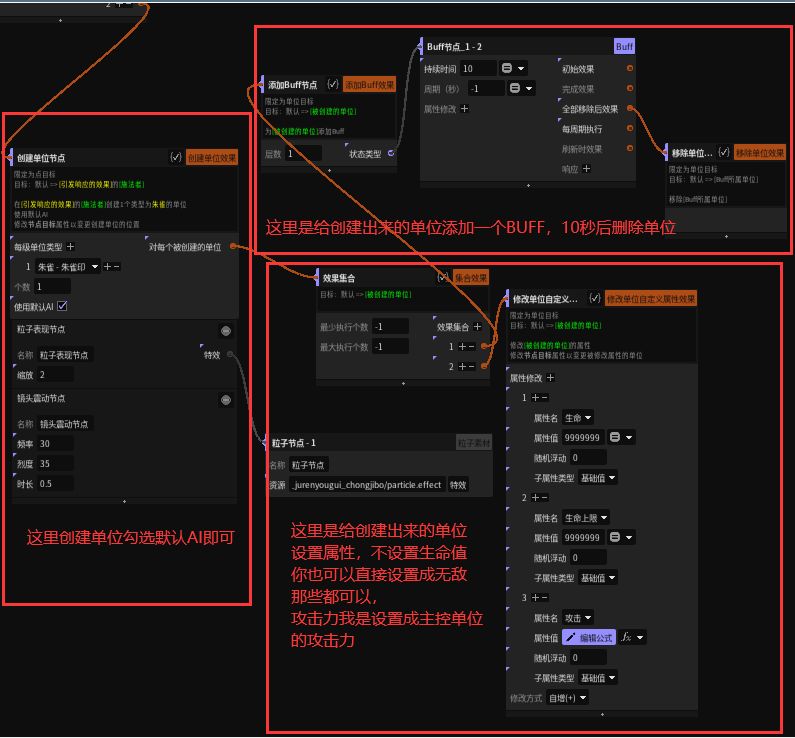Click the 刷新时效果 output port
The image size is (795, 738).
[630, 148]
